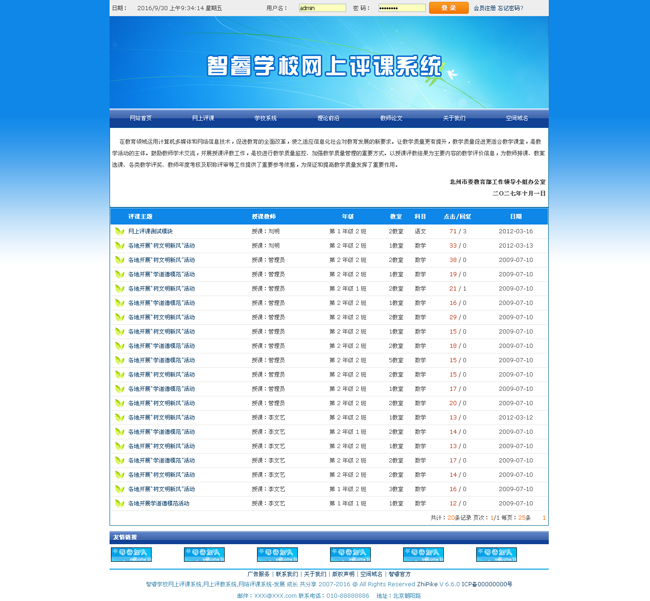Open the 空间域名 navigation item
The height and width of the screenshot is (601, 650).
tap(517, 118)
